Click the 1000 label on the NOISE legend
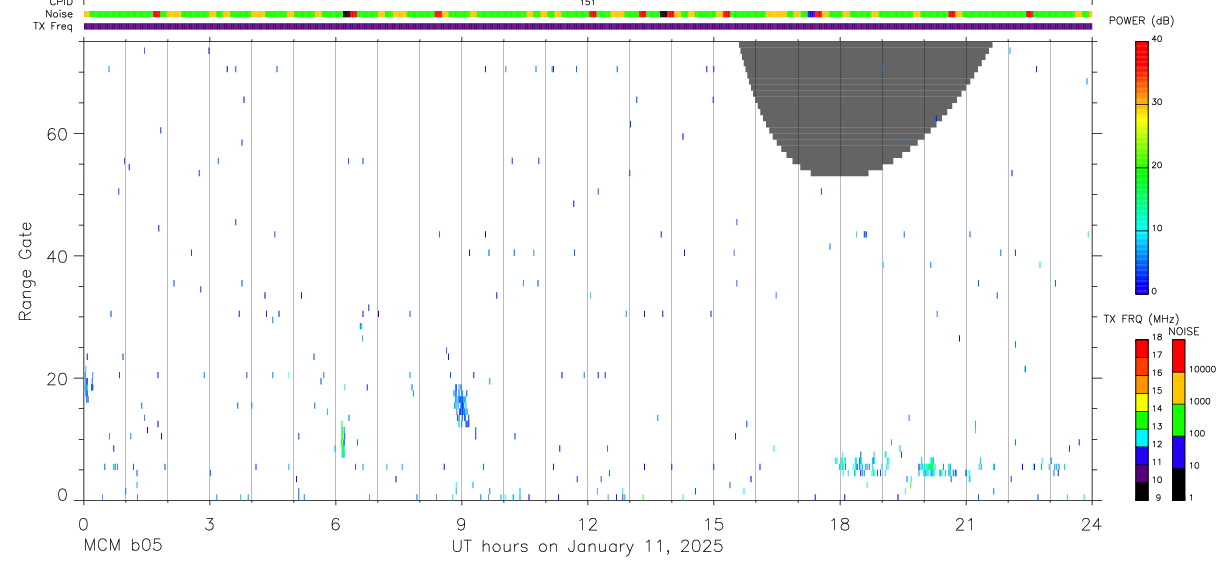Viewport: 1228px width, 567px height. point(1201,401)
